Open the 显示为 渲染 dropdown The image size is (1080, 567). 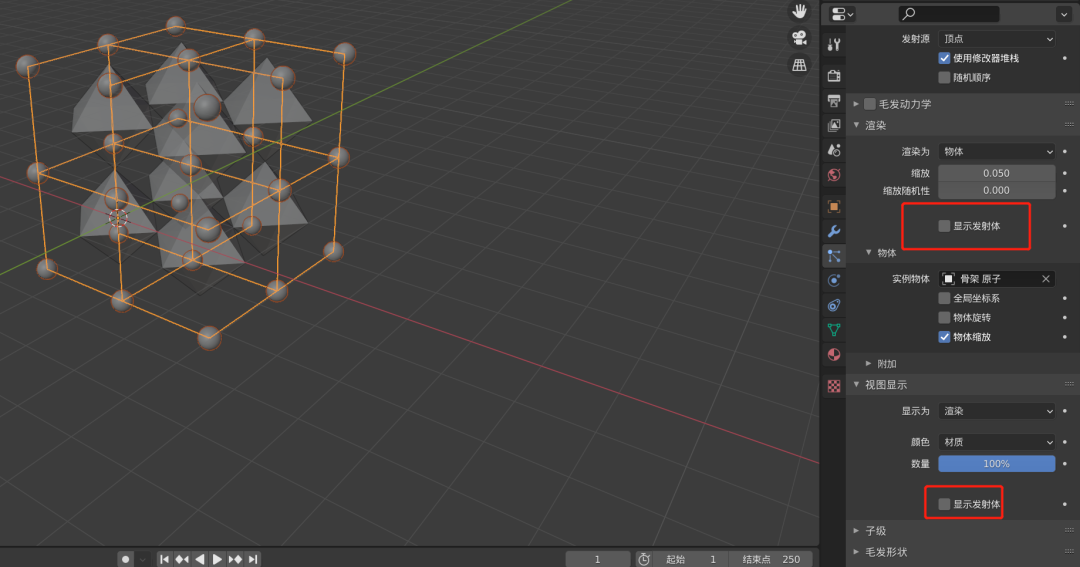(997, 411)
